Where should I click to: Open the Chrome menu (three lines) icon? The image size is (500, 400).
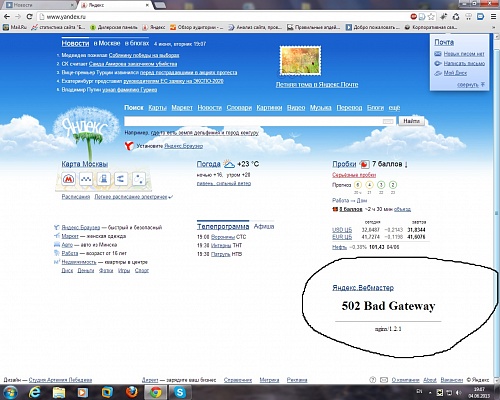tap(493, 16)
